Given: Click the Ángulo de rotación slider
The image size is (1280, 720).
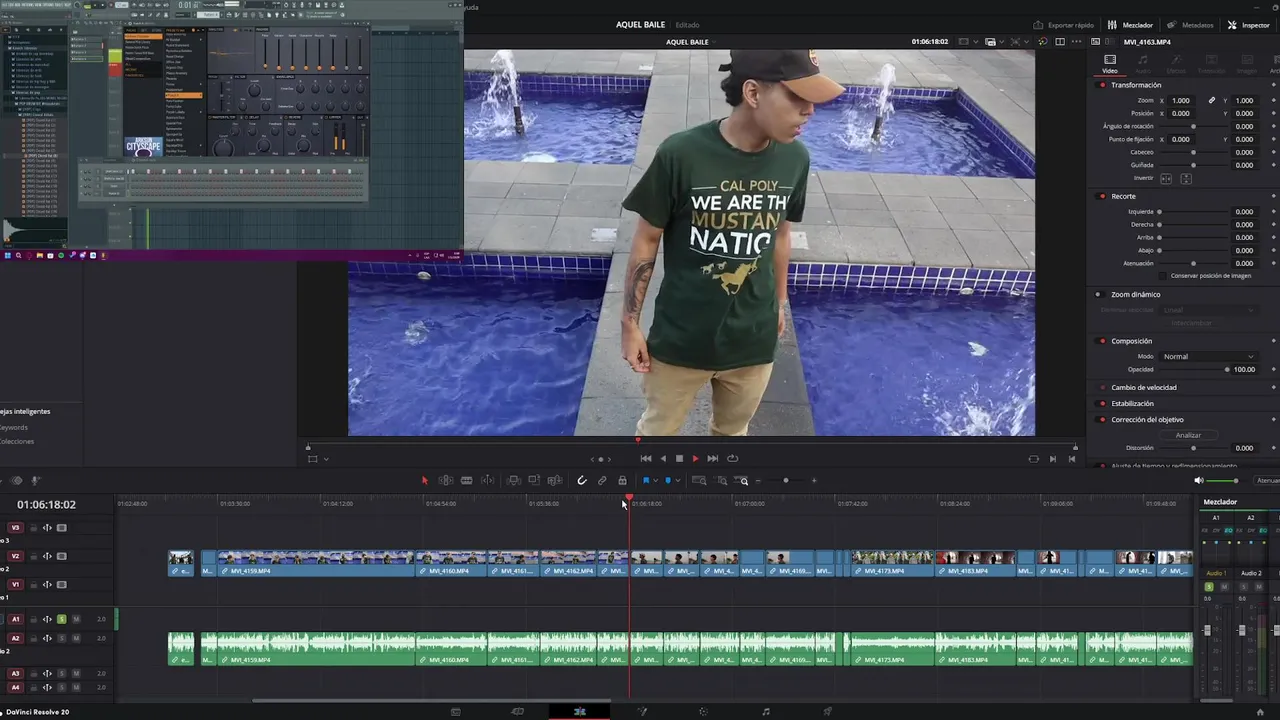Looking at the screenshot, I should click(1193, 127).
